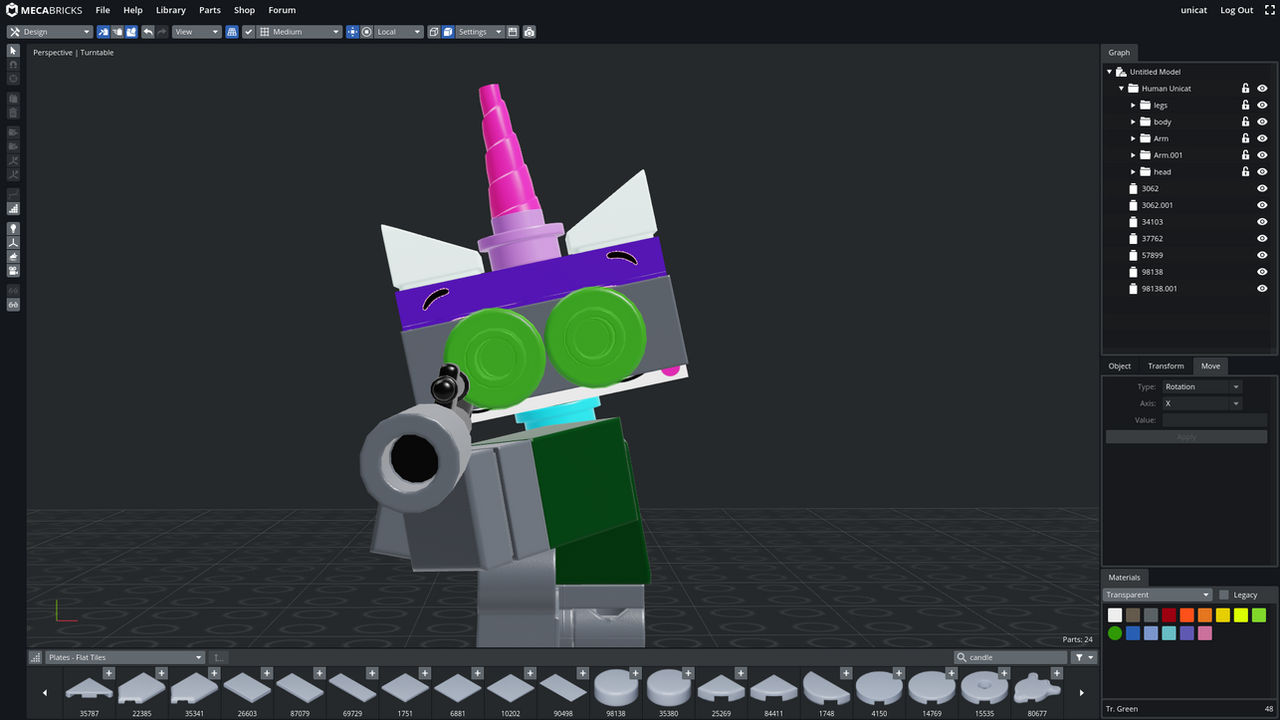1280x720 pixels.
Task: Open the Local orientation dropdown
Action: (x=398, y=32)
